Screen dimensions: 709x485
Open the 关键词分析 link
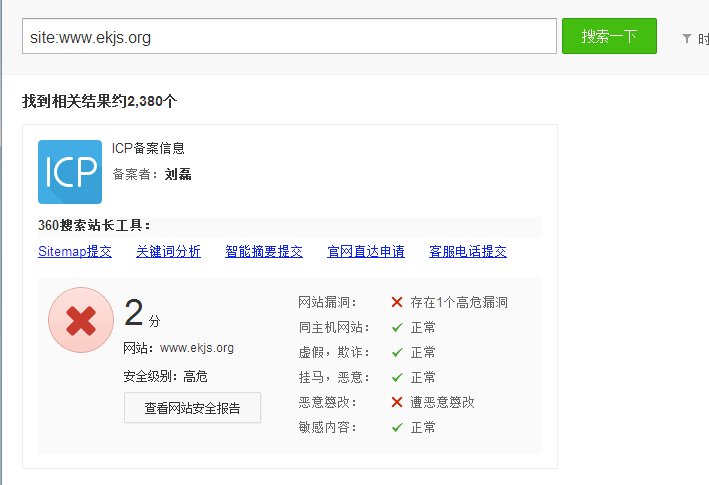pos(168,251)
